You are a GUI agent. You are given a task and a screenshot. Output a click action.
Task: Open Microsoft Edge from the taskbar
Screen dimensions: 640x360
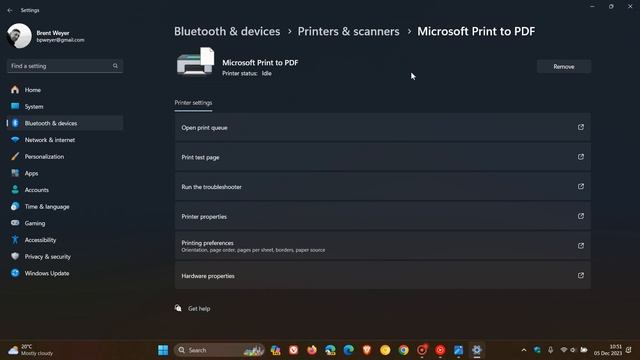pyautogui.click(x=348, y=350)
